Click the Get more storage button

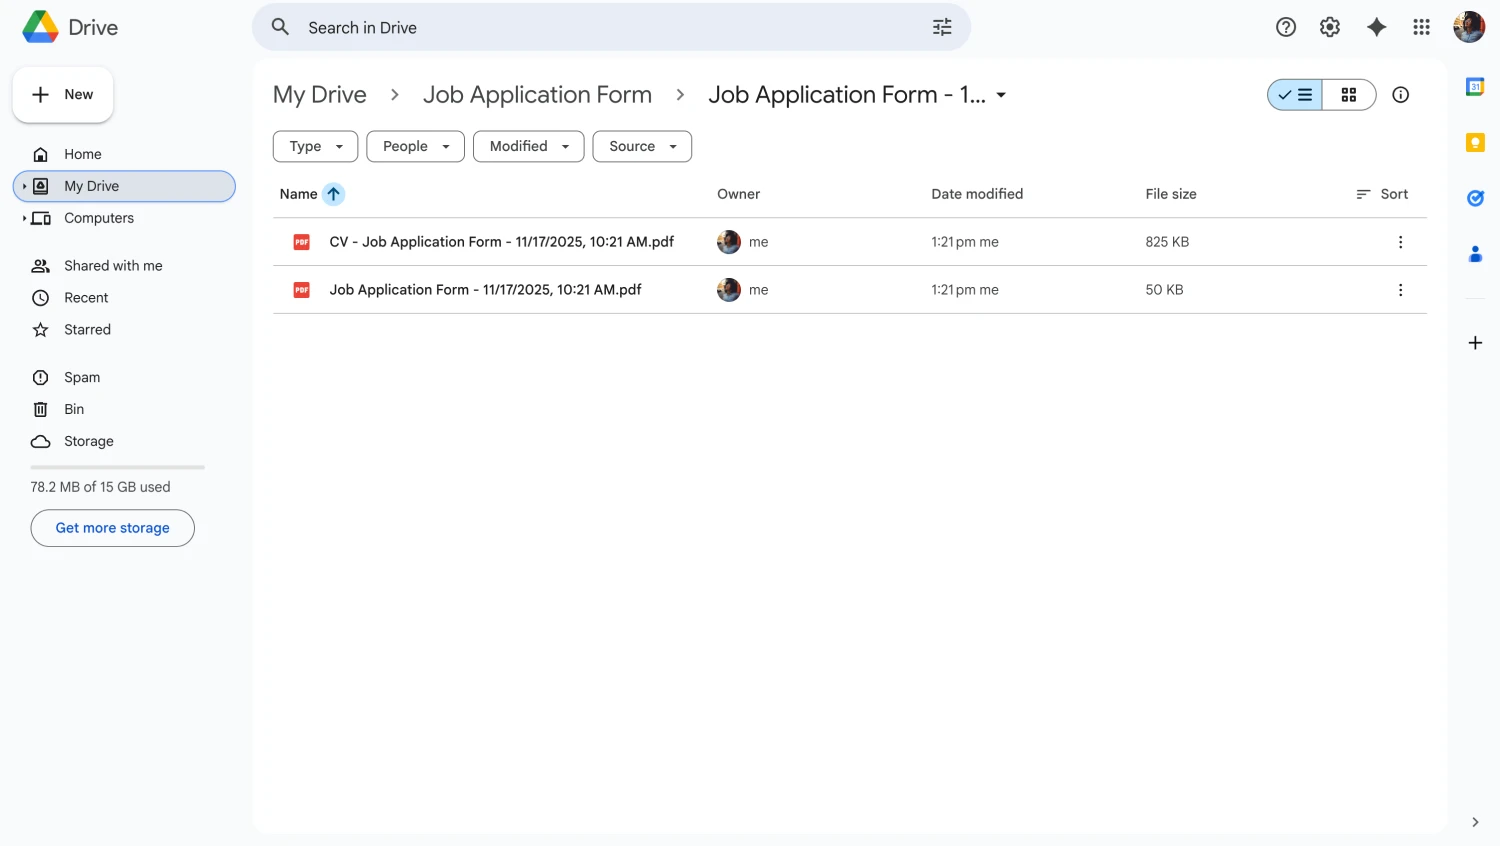pos(112,528)
